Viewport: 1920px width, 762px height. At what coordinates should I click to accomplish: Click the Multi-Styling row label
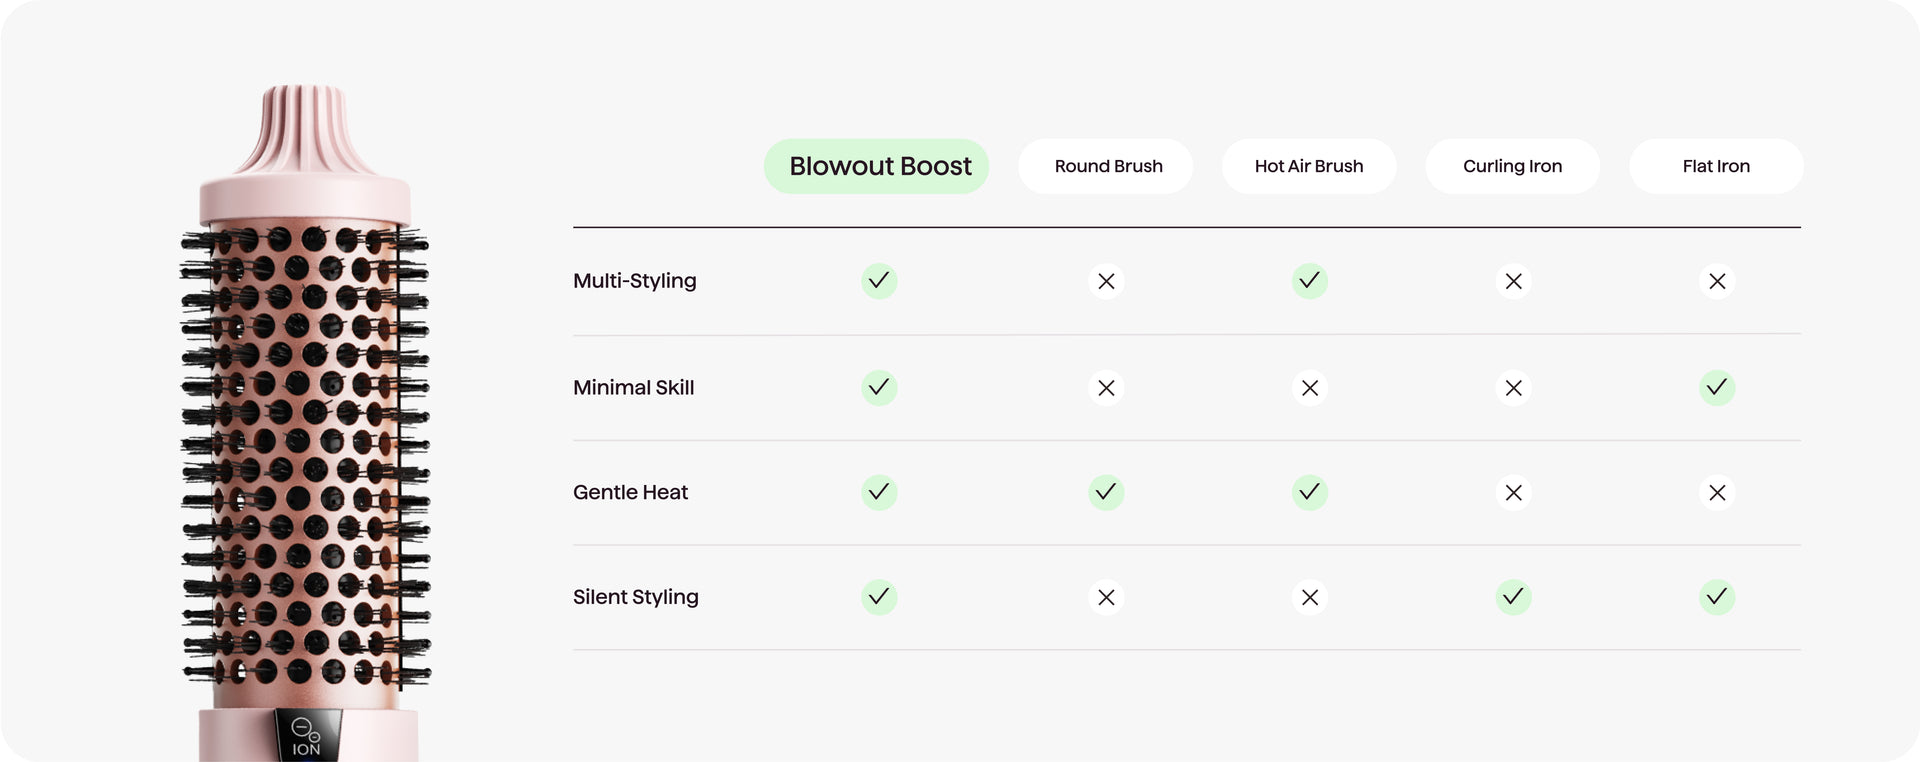(x=635, y=281)
